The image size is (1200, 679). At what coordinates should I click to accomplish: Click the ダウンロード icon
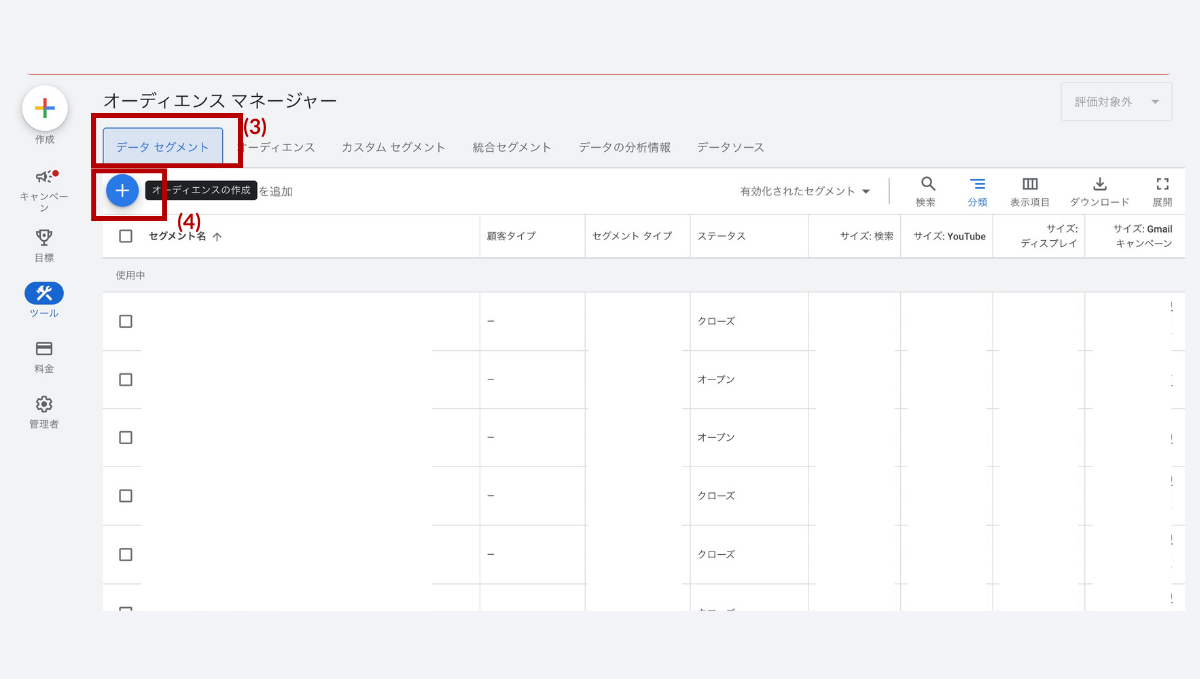tap(1100, 184)
